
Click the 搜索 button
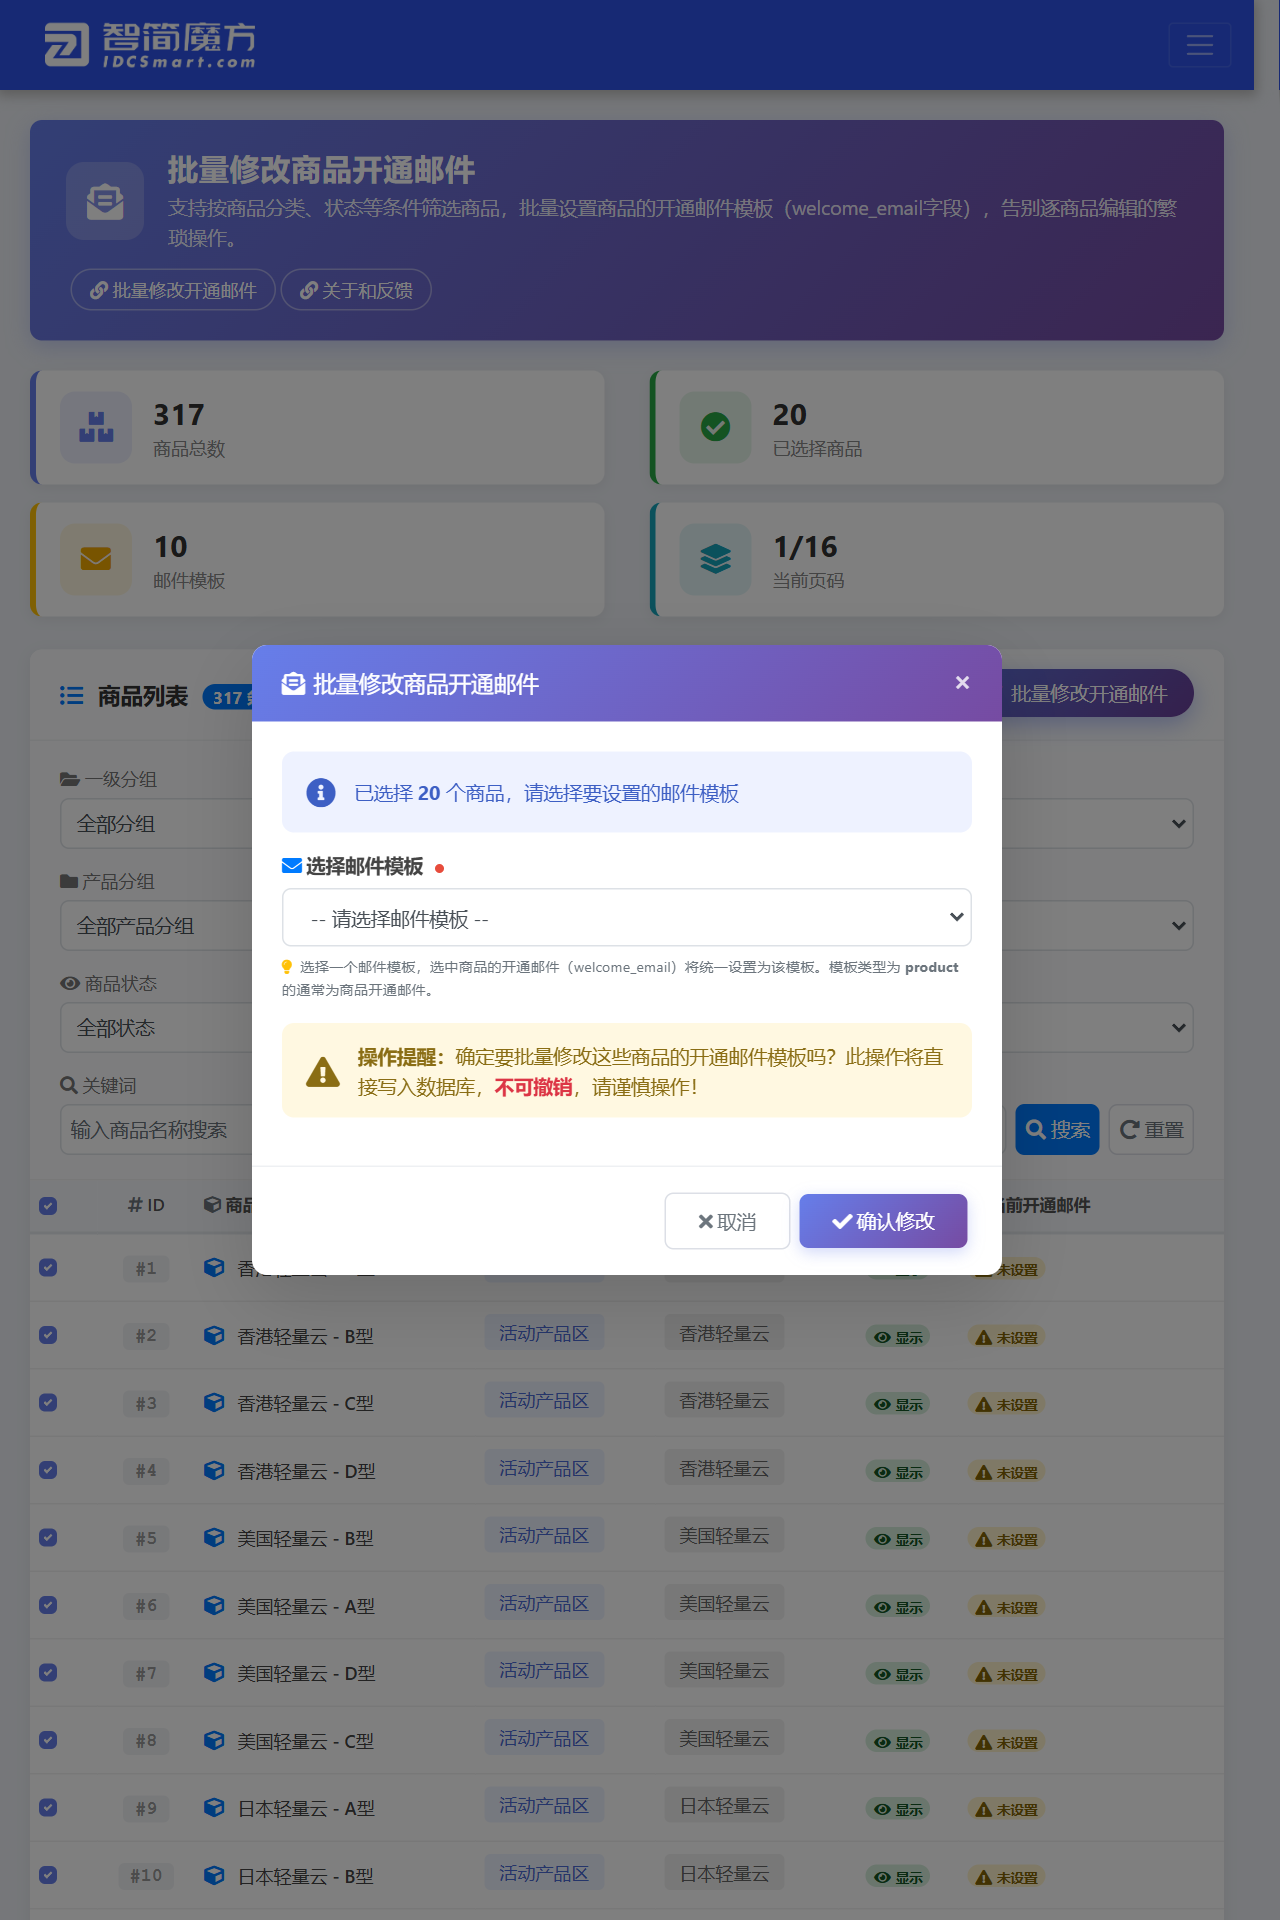pos(1057,1130)
